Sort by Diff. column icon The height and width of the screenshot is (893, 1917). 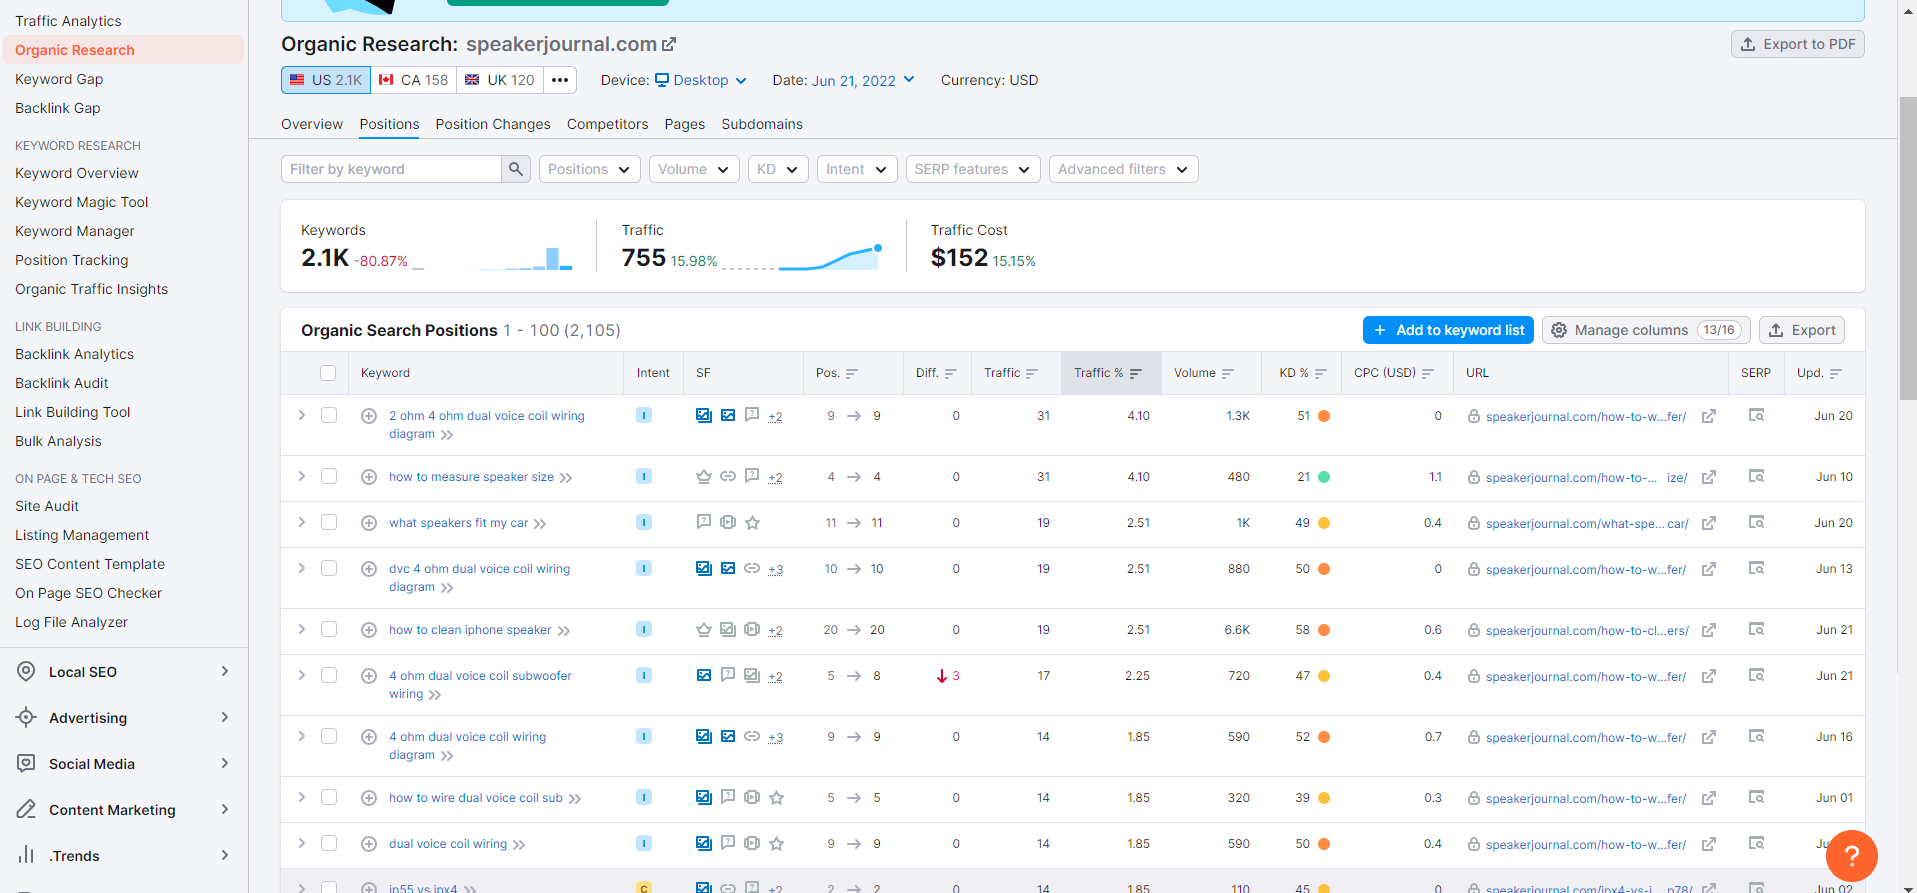tap(951, 373)
